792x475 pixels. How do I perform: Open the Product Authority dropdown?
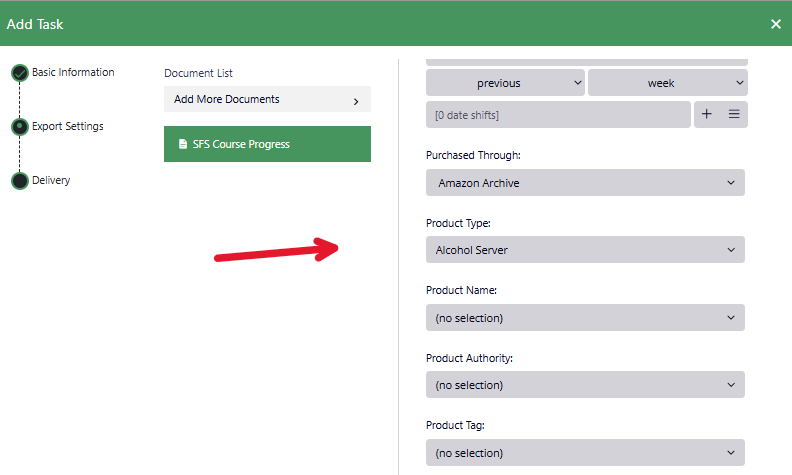point(585,385)
